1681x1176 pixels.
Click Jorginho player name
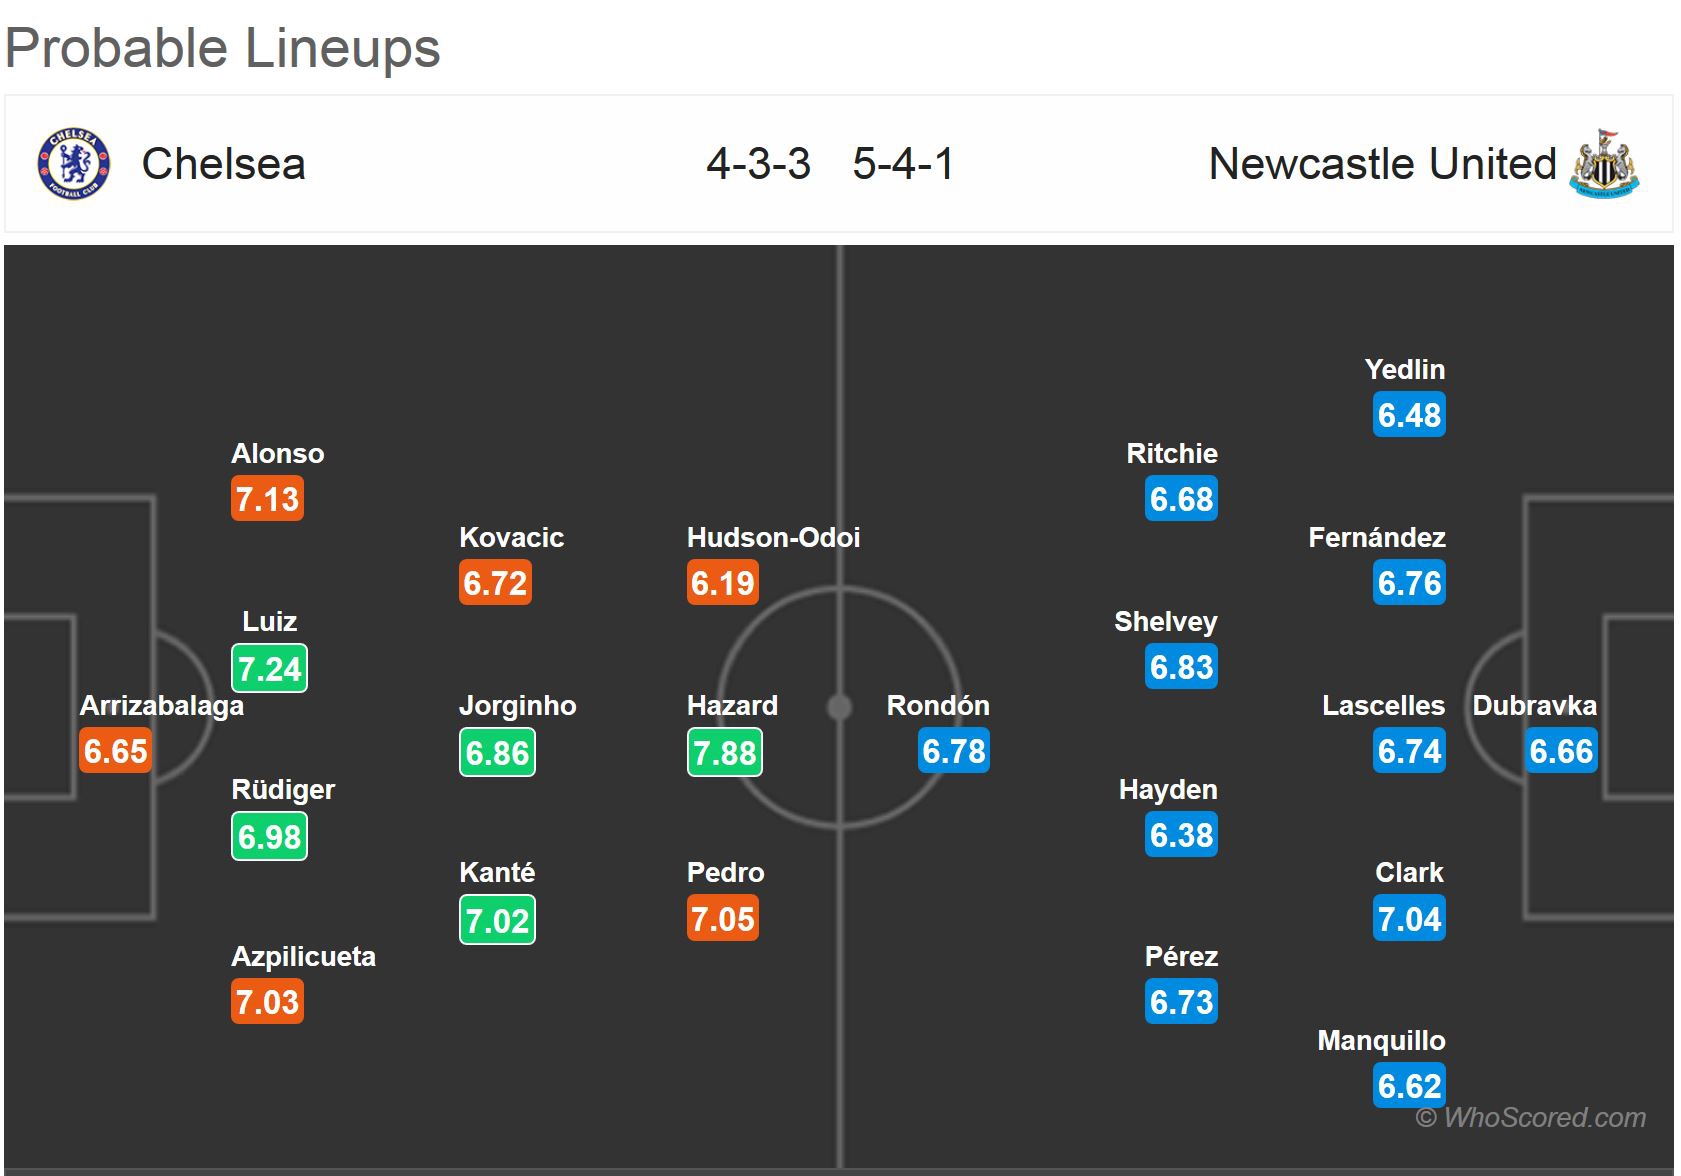click(x=517, y=706)
